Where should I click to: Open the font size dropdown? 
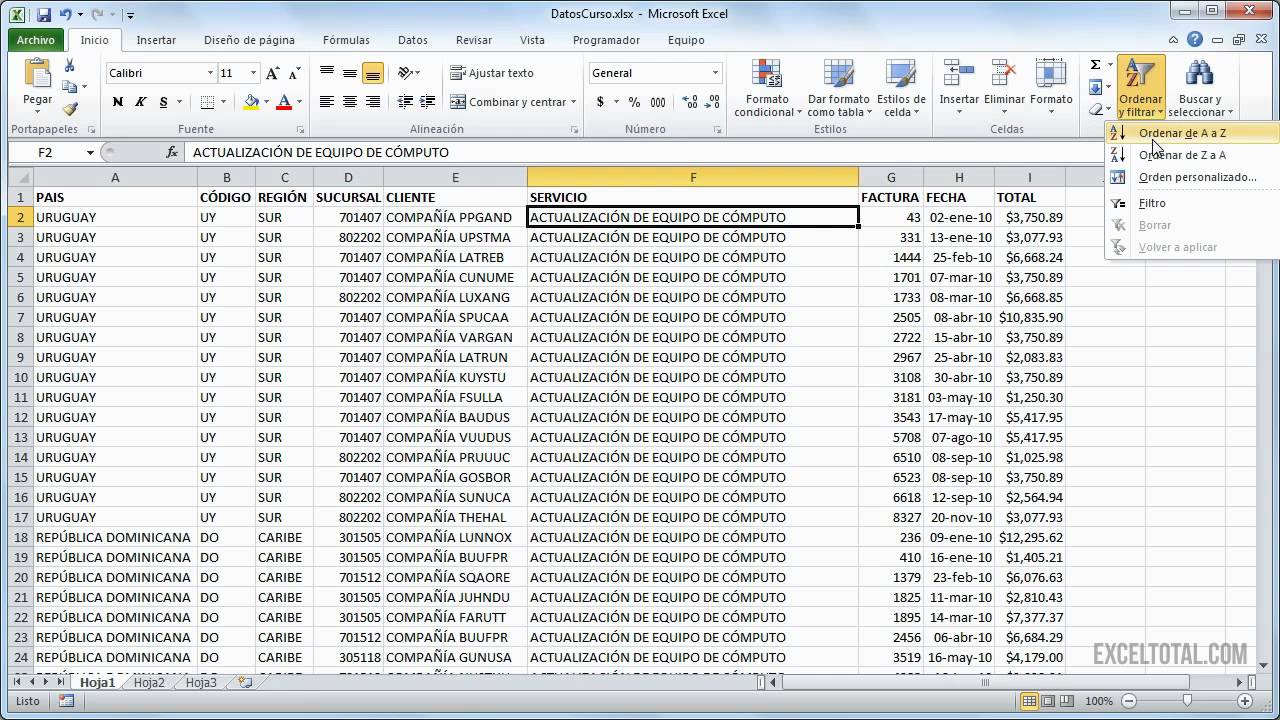point(251,72)
